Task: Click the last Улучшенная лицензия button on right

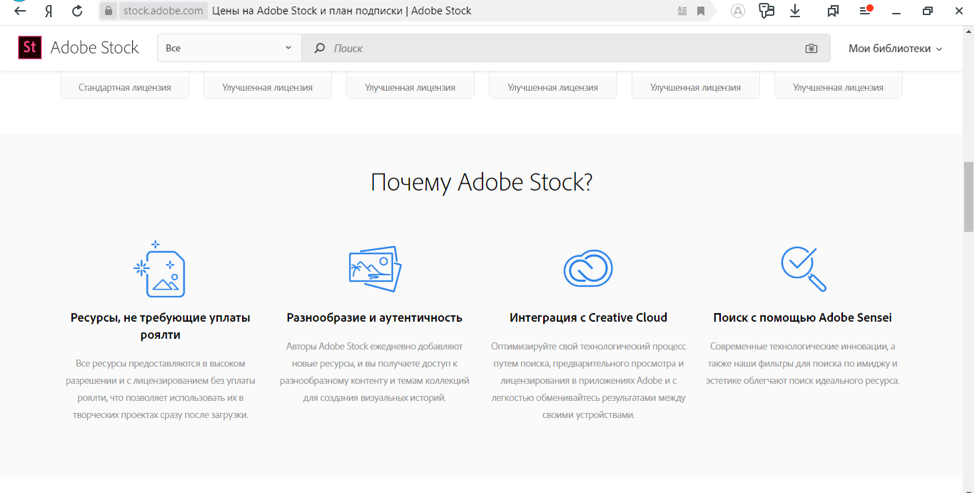Action: coord(838,87)
